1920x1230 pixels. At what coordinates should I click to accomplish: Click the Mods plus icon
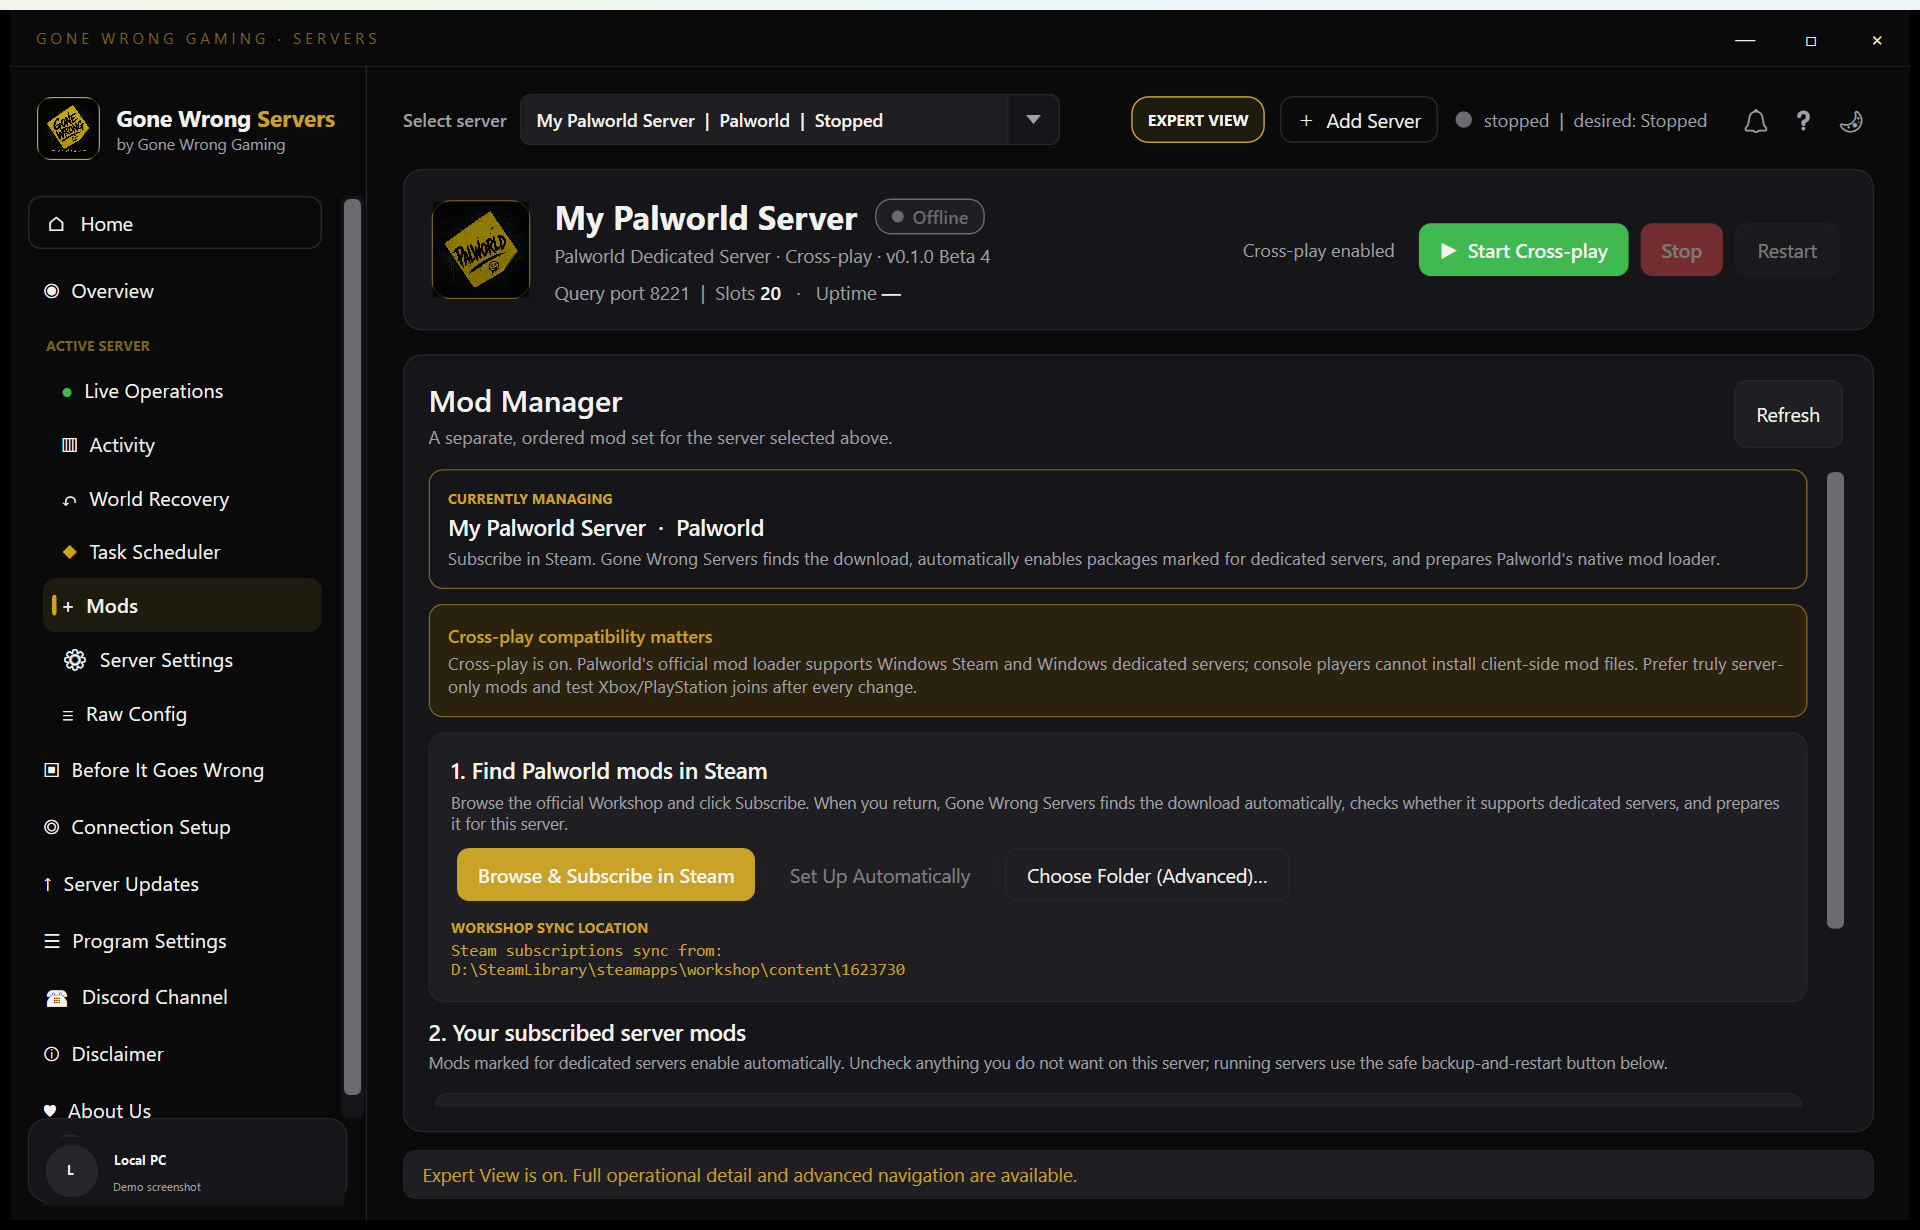coord(68,606)
